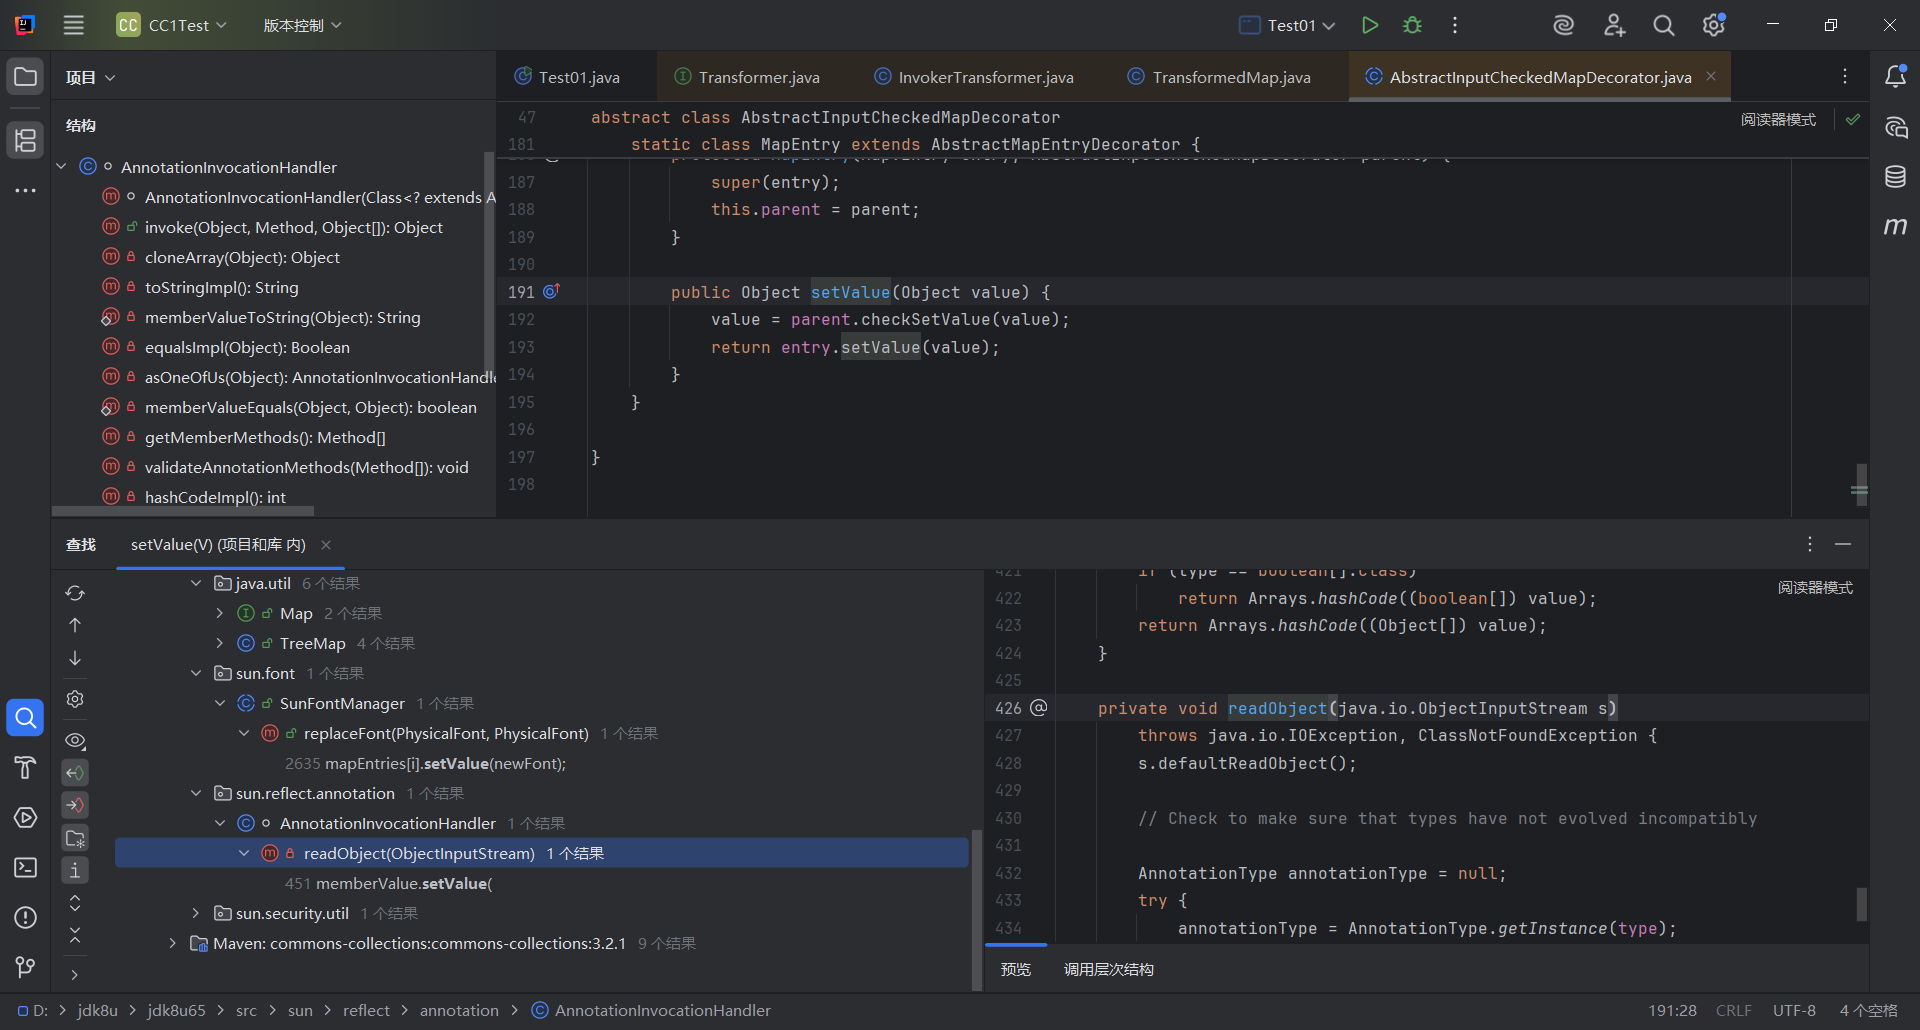
Task: Toggle show read access usages
Action: pyautogui.click(x=75, y=773)
